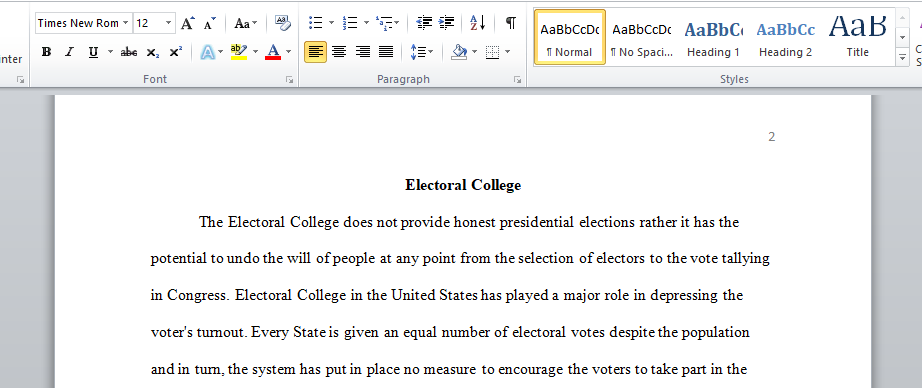Click Line Spacing icon

[418, 52]
